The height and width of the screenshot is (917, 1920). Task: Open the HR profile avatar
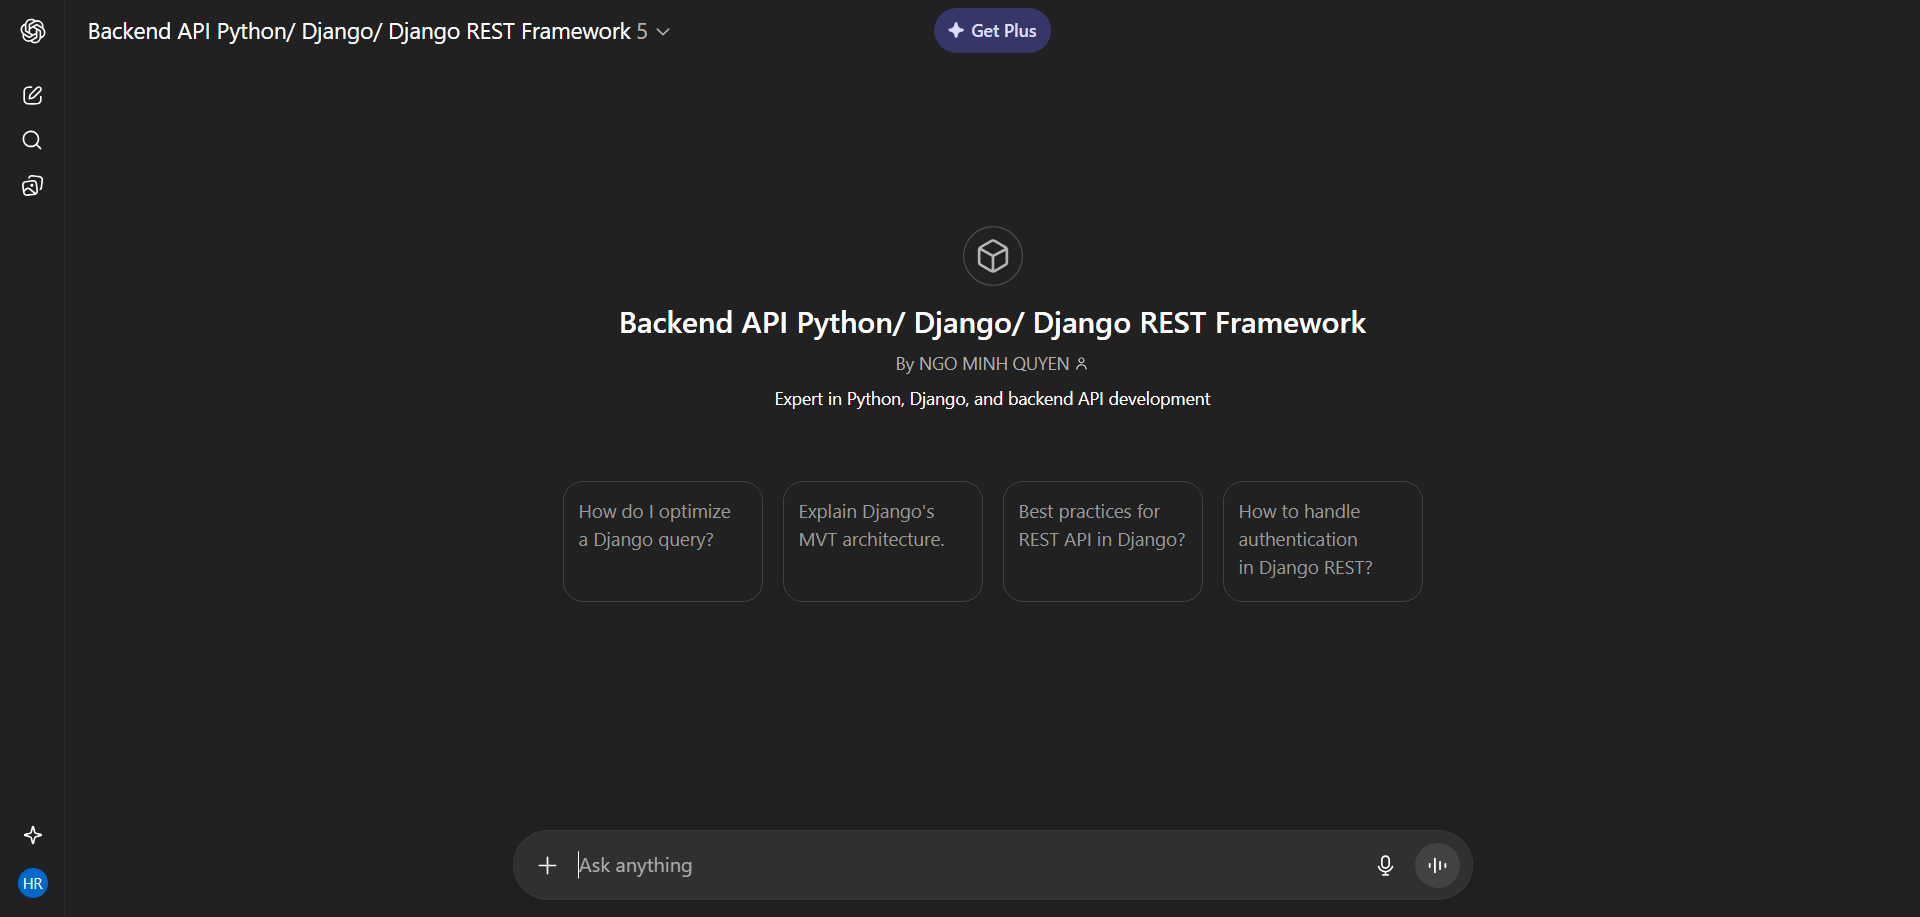click(33, 883)
